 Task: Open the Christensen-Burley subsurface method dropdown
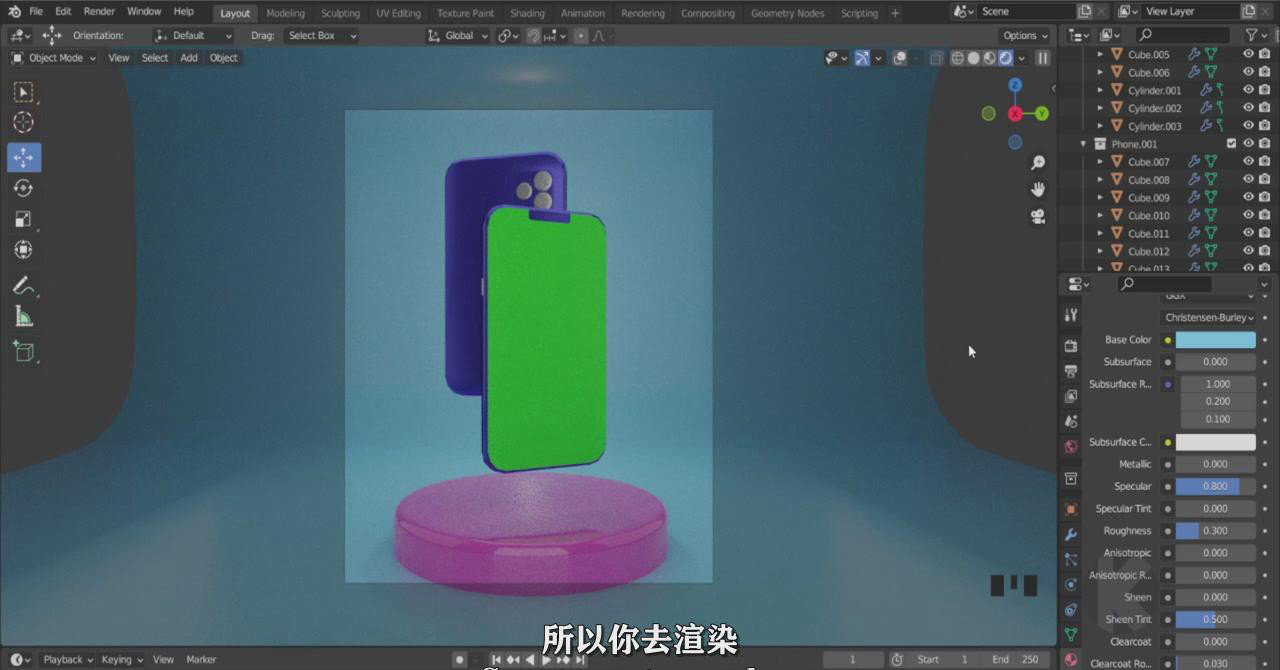tap(1209, 317)
